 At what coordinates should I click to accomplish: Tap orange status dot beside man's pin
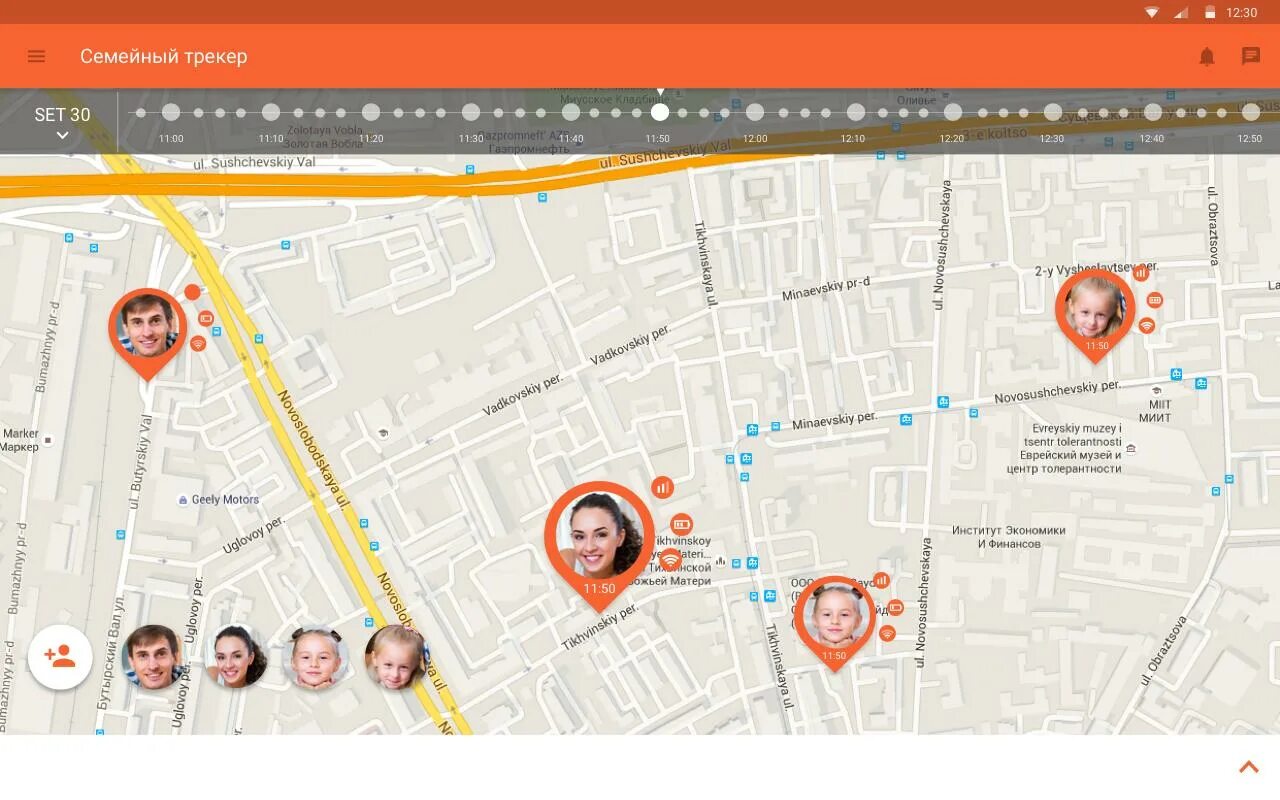pos(192,292)
